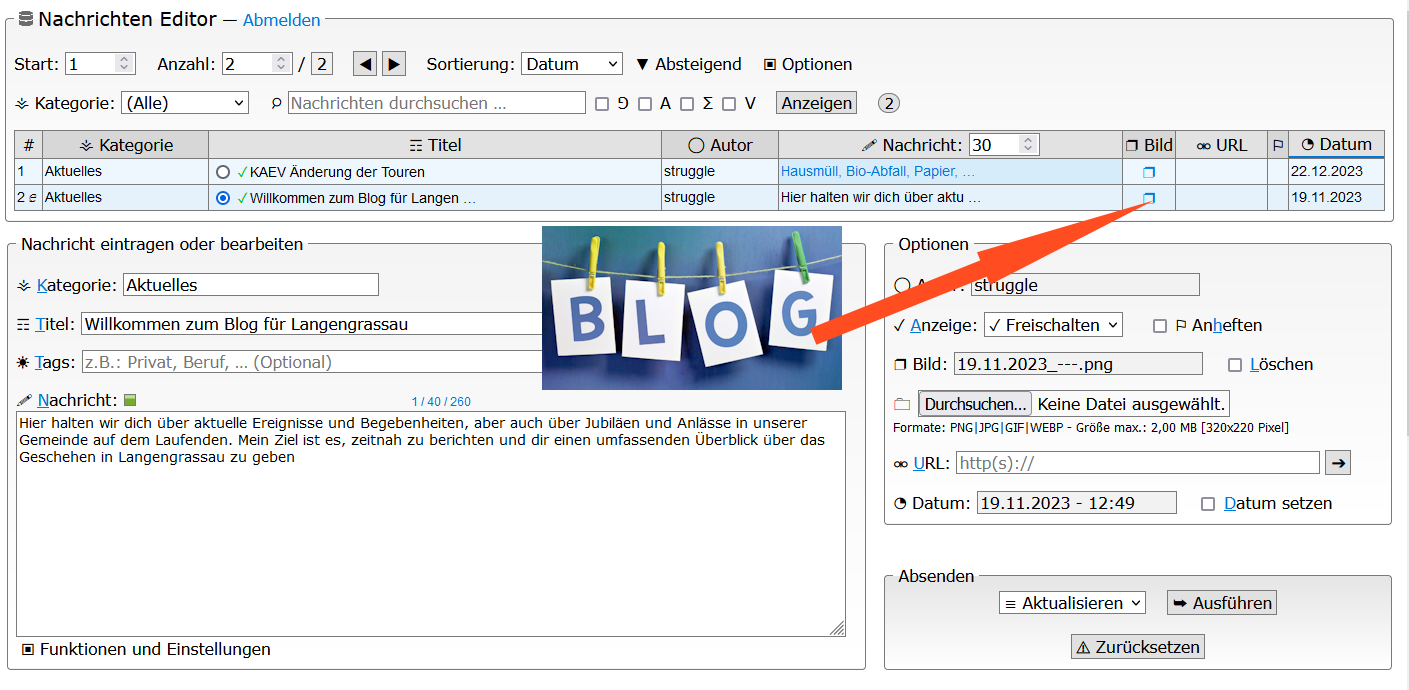Enable the Anheften checkbox
Image resolution: width=1409 pixels, height=690 pixels.
point(1160,326)
